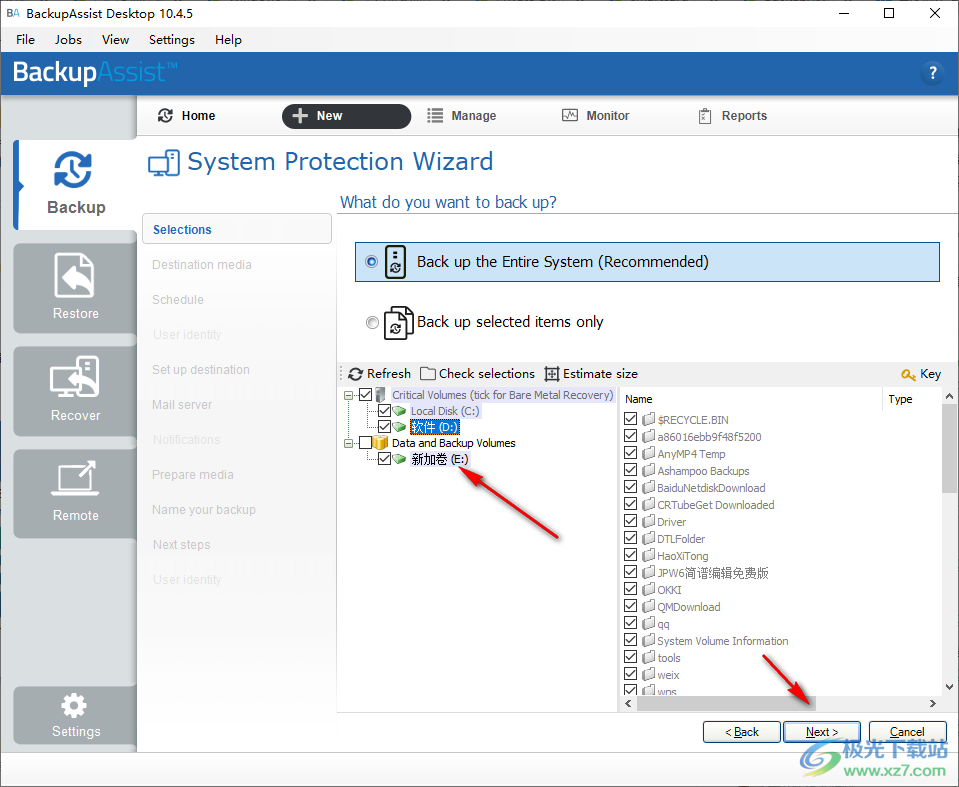Uncheck the HaoXiTong folder checkbox
The width and height of the screenshot is (959, 787).
(631, 555)
